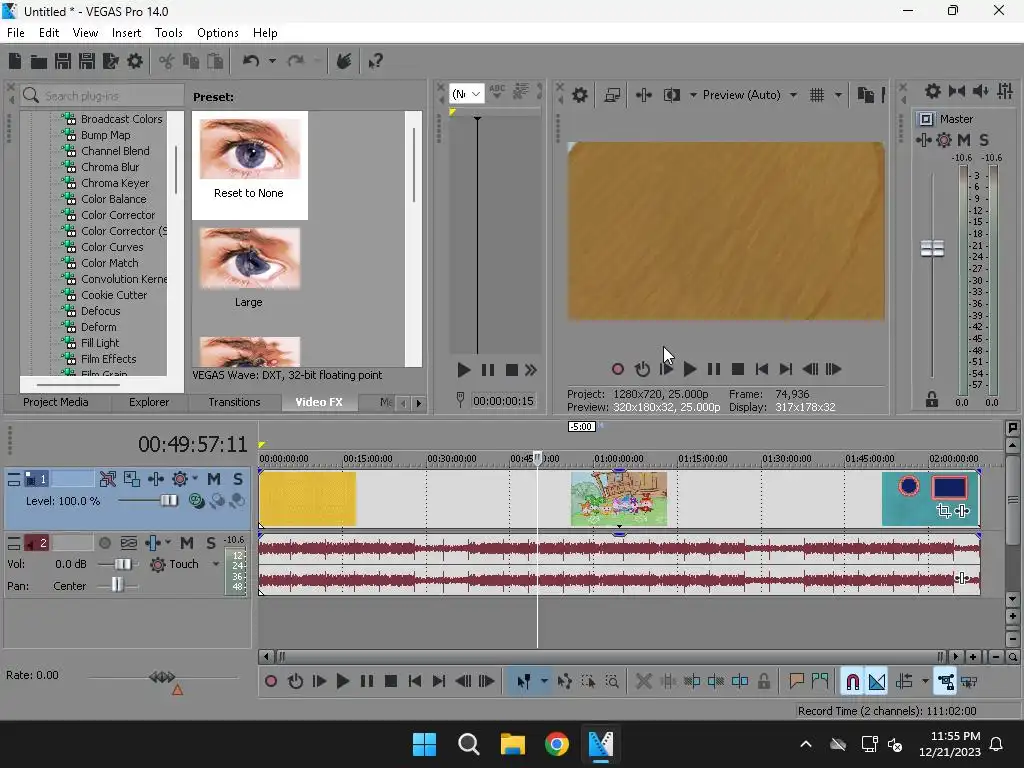Switch to Transitions tab
The image size is (1024, 768).
click(234, 402)
